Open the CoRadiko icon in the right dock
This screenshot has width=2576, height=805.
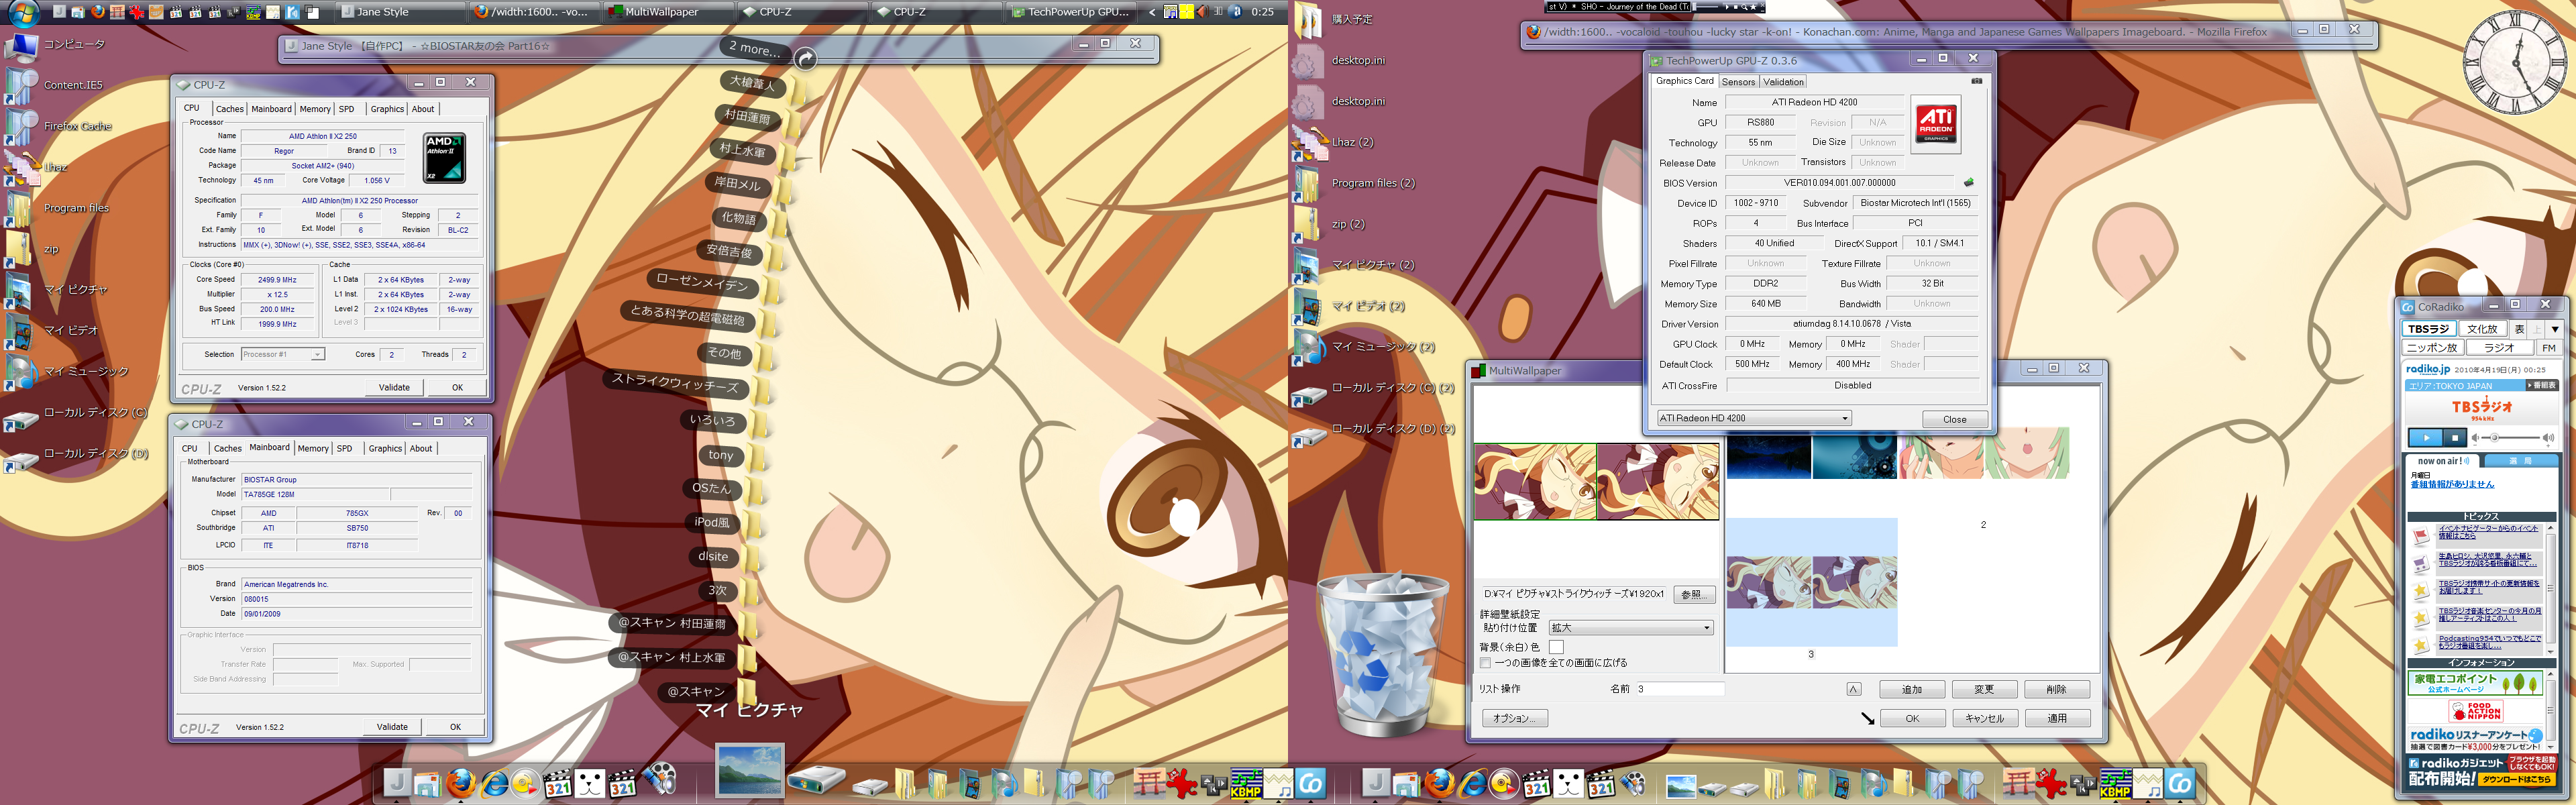pos(2181,784)
